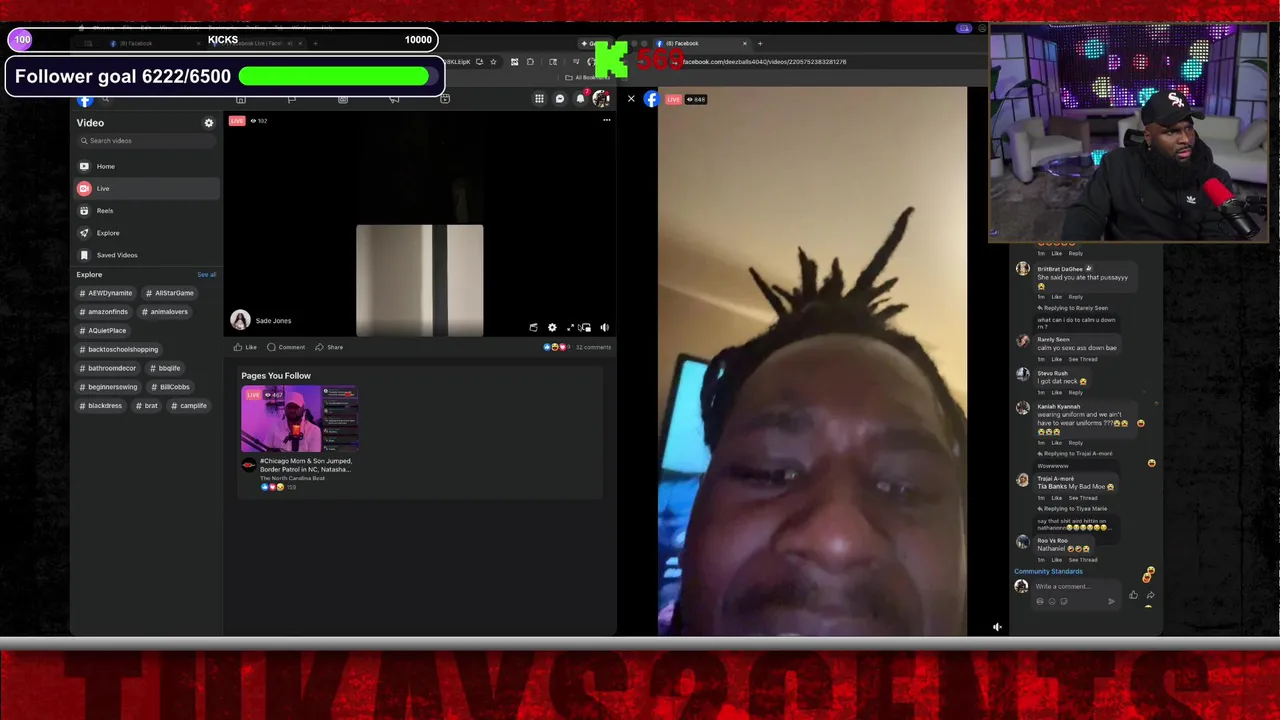Select the bathroomdecor hashtag
Screen dimensions: 1280x720
pyautogui.click(x=108, y=368)
